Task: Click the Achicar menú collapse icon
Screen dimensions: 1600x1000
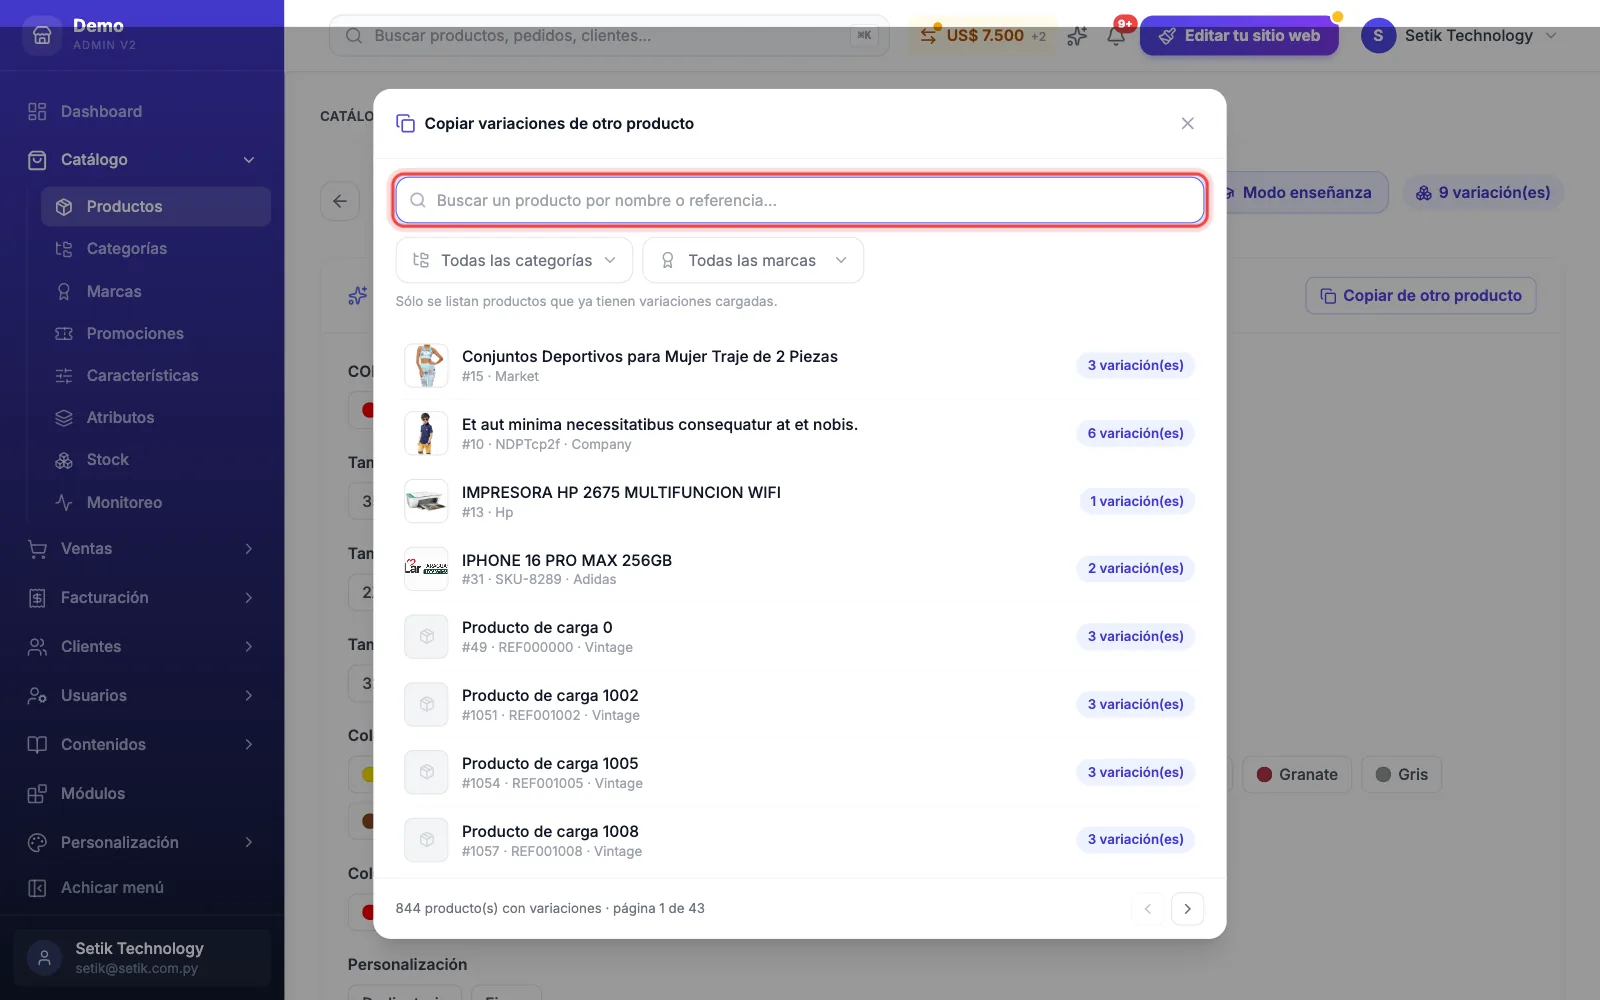Action: pos(37,888)
